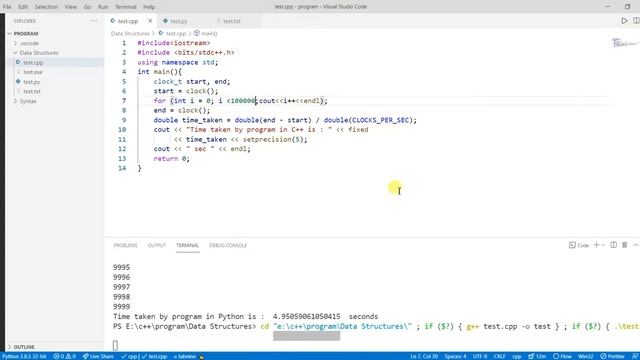Click the main() symbol icon in breadcrumb
Image resolution: width=640 pixels, height=360 pixels.
(197, 33)
